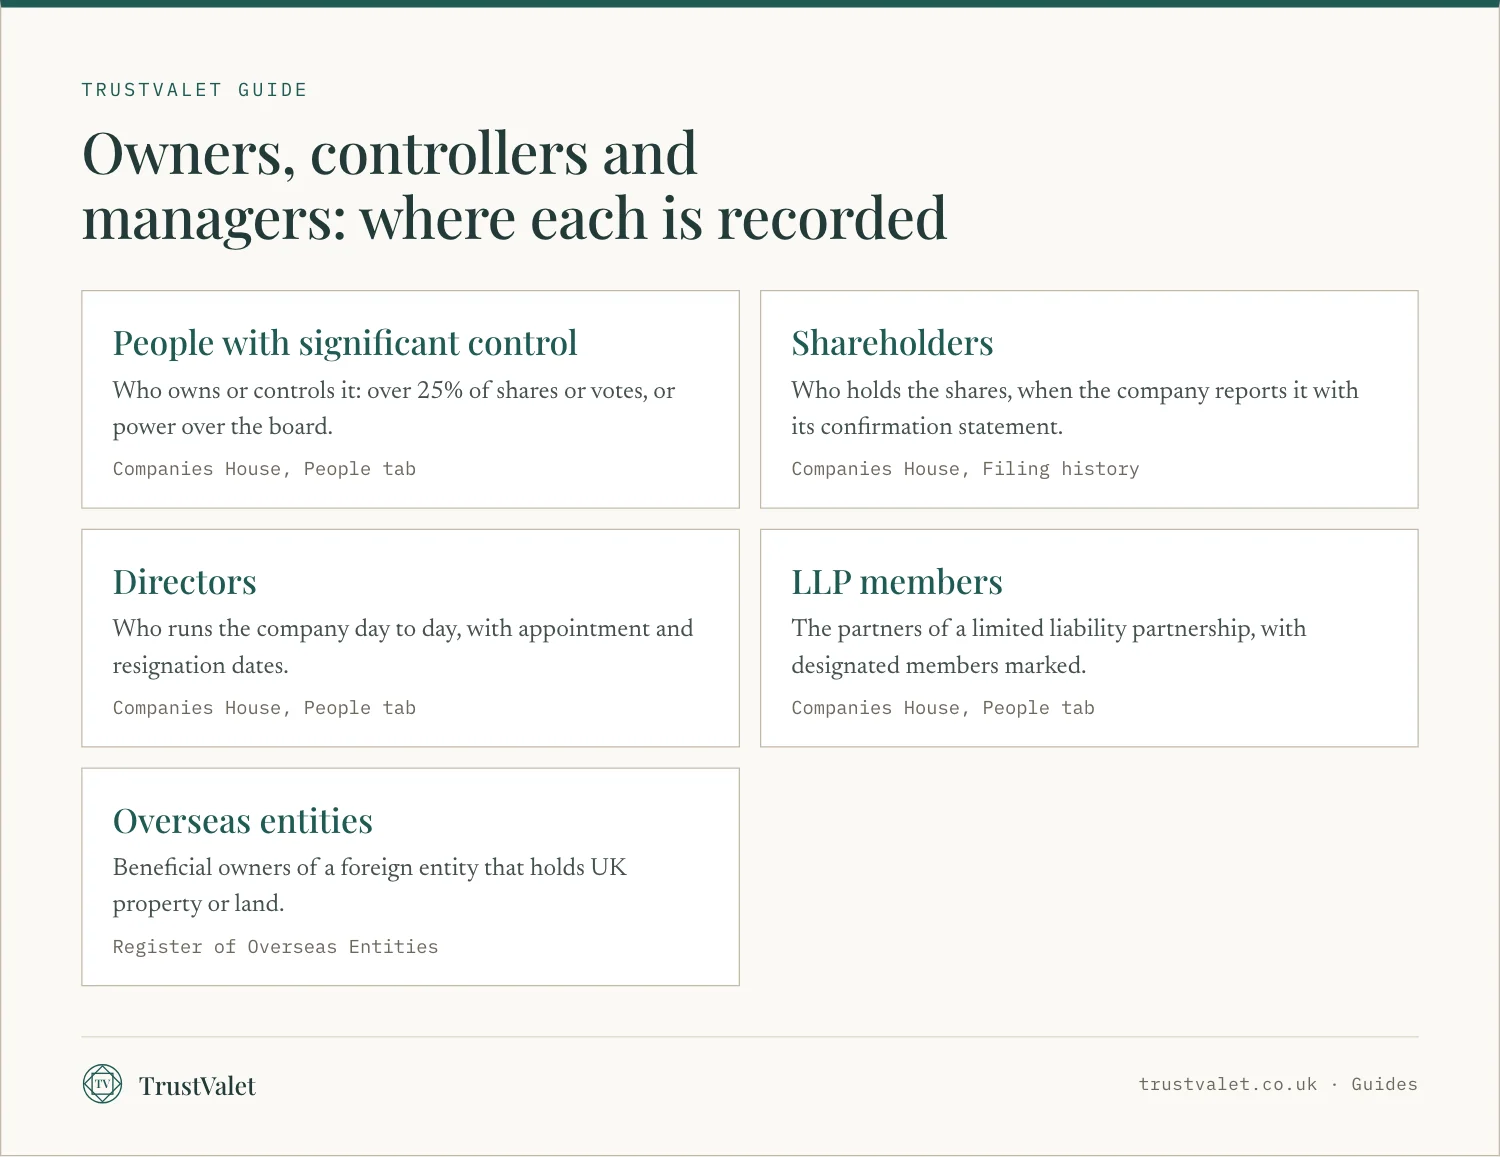Click "Register of Overseas Entities" source line
The width and height of the screenshot is (1500, 1158).
(x=275, y=947)
